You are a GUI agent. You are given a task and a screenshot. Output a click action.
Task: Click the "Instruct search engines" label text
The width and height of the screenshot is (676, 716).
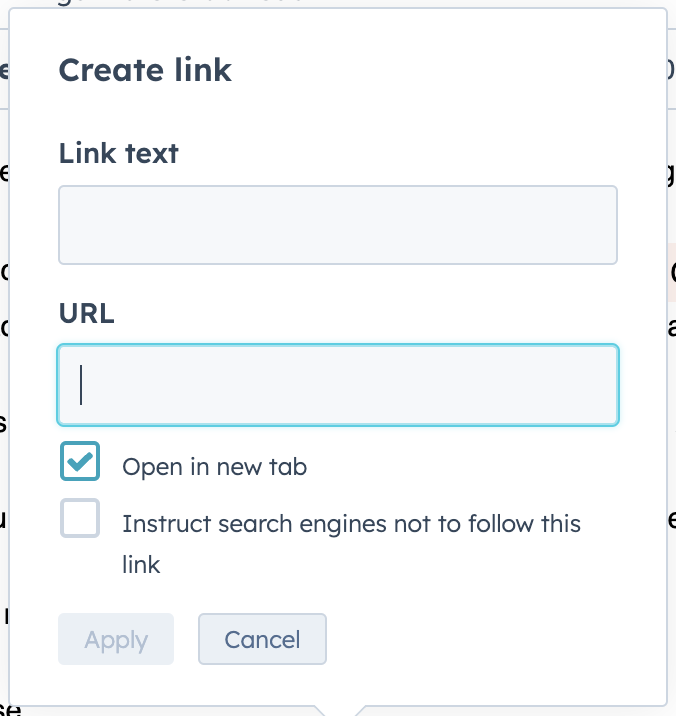tap(350, 524)
